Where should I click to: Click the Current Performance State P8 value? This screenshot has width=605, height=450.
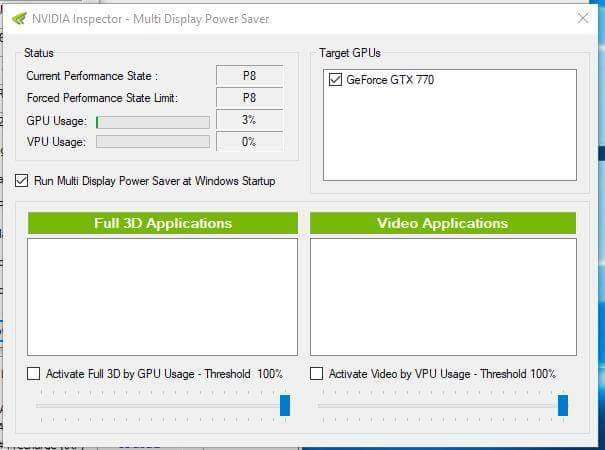250,76
